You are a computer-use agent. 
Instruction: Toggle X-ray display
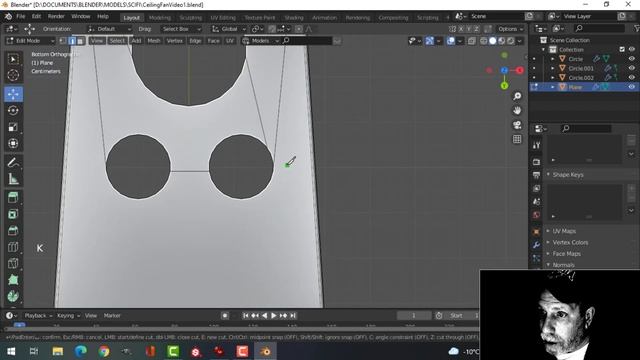pyautogui.click(x=471, y=41)
